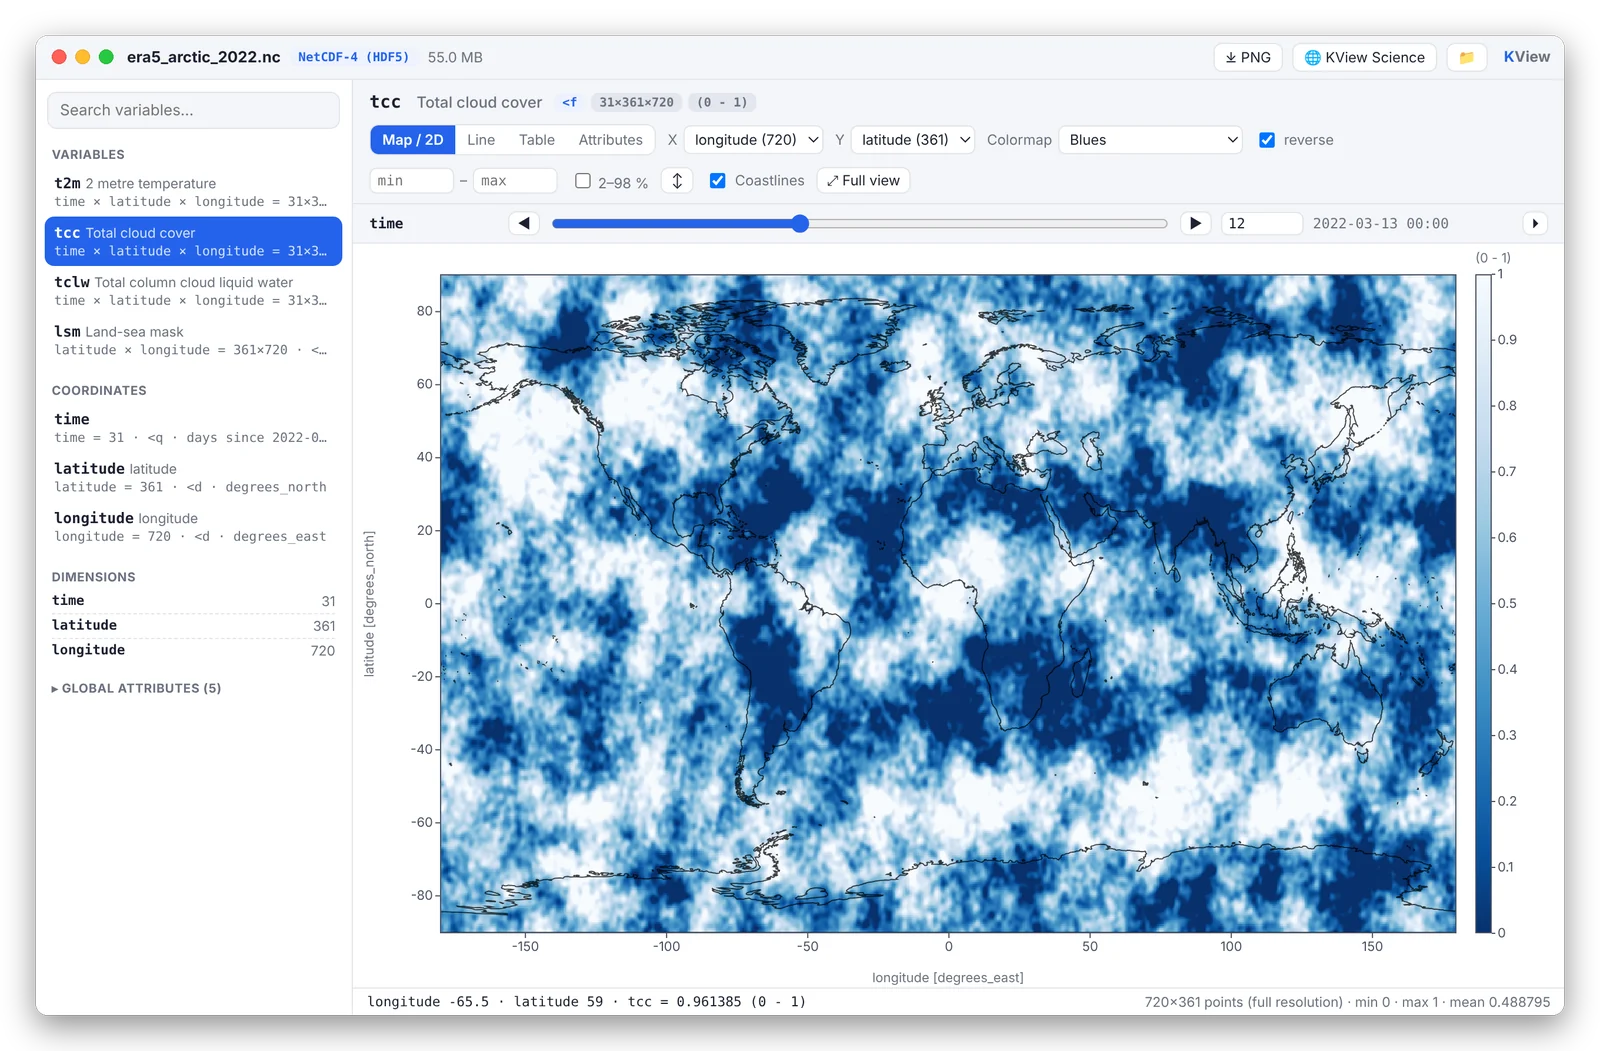This screenshot has height=1051, width=1600.
Task: Click the min value input
Action: pyautogui.click(x=412, y=181)
